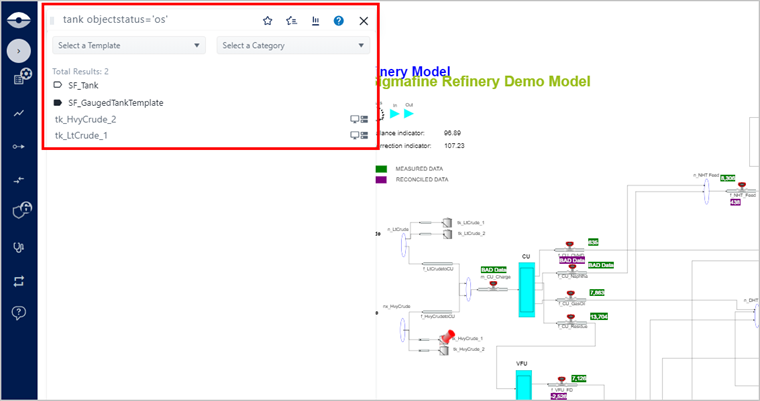Viewport: 760px width, 401px height.
Task: Select tk_LtCrude_1 search result
Action: (x=81, y=135)
